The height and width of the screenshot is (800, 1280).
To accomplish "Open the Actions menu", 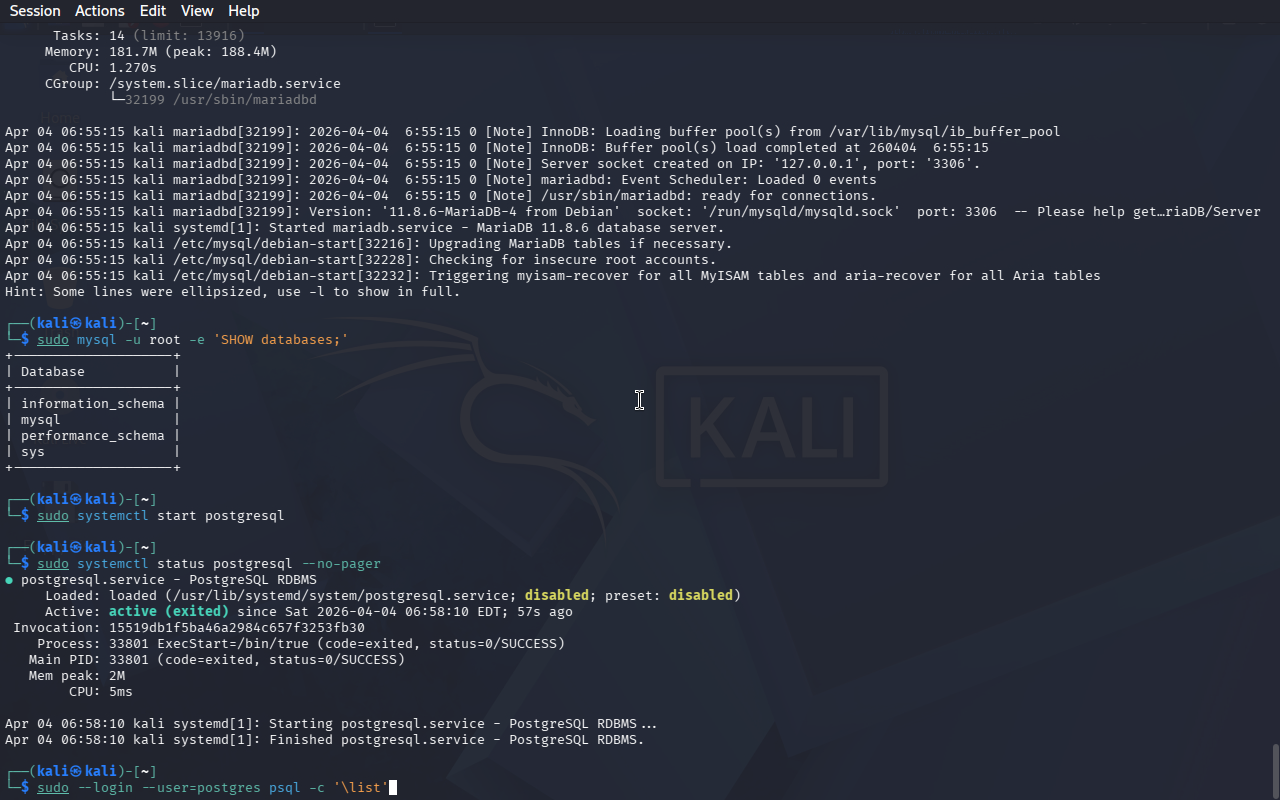I will (100, 11).
